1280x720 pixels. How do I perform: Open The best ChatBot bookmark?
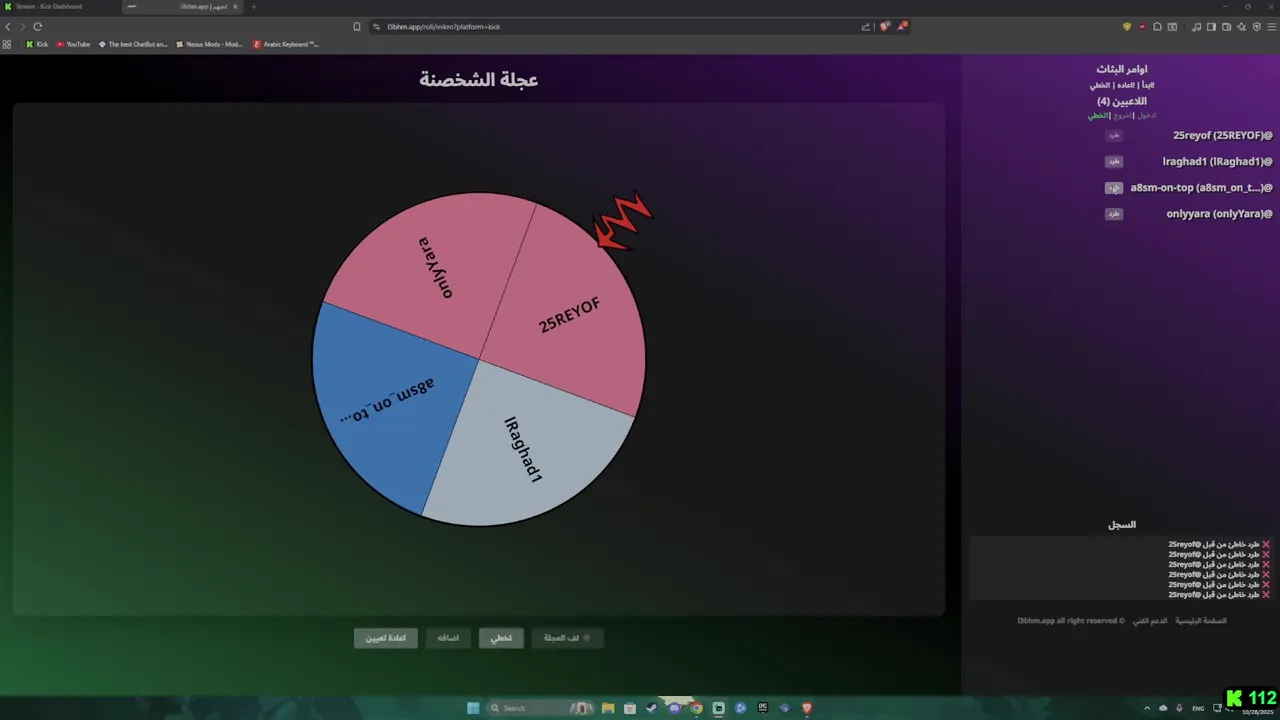click(x=133, y=44)
